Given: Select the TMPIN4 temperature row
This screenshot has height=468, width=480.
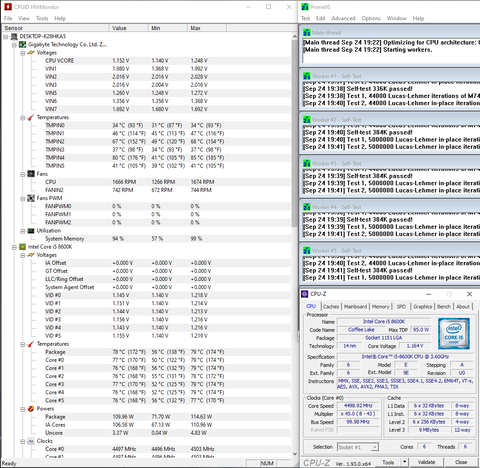Looking at the screenshot, I should (x=167, y=158).
